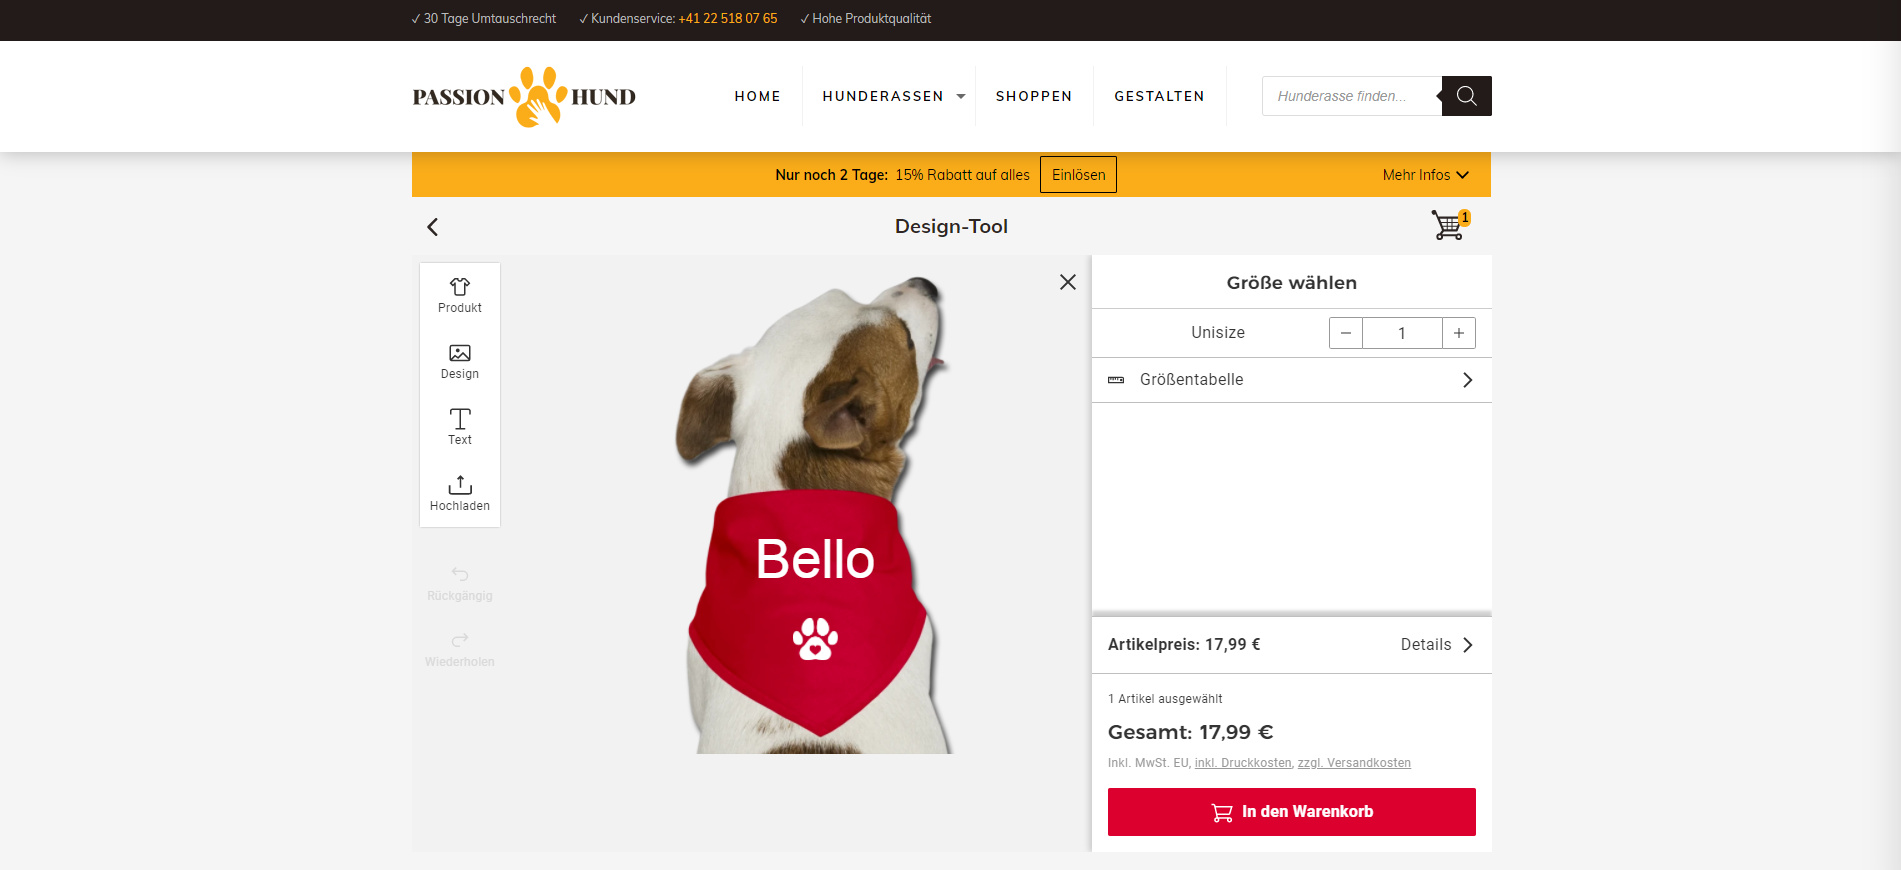This screenshot has height=870, width=1901.
Task: Click the search magnifier button
Action: point(1466,96)
